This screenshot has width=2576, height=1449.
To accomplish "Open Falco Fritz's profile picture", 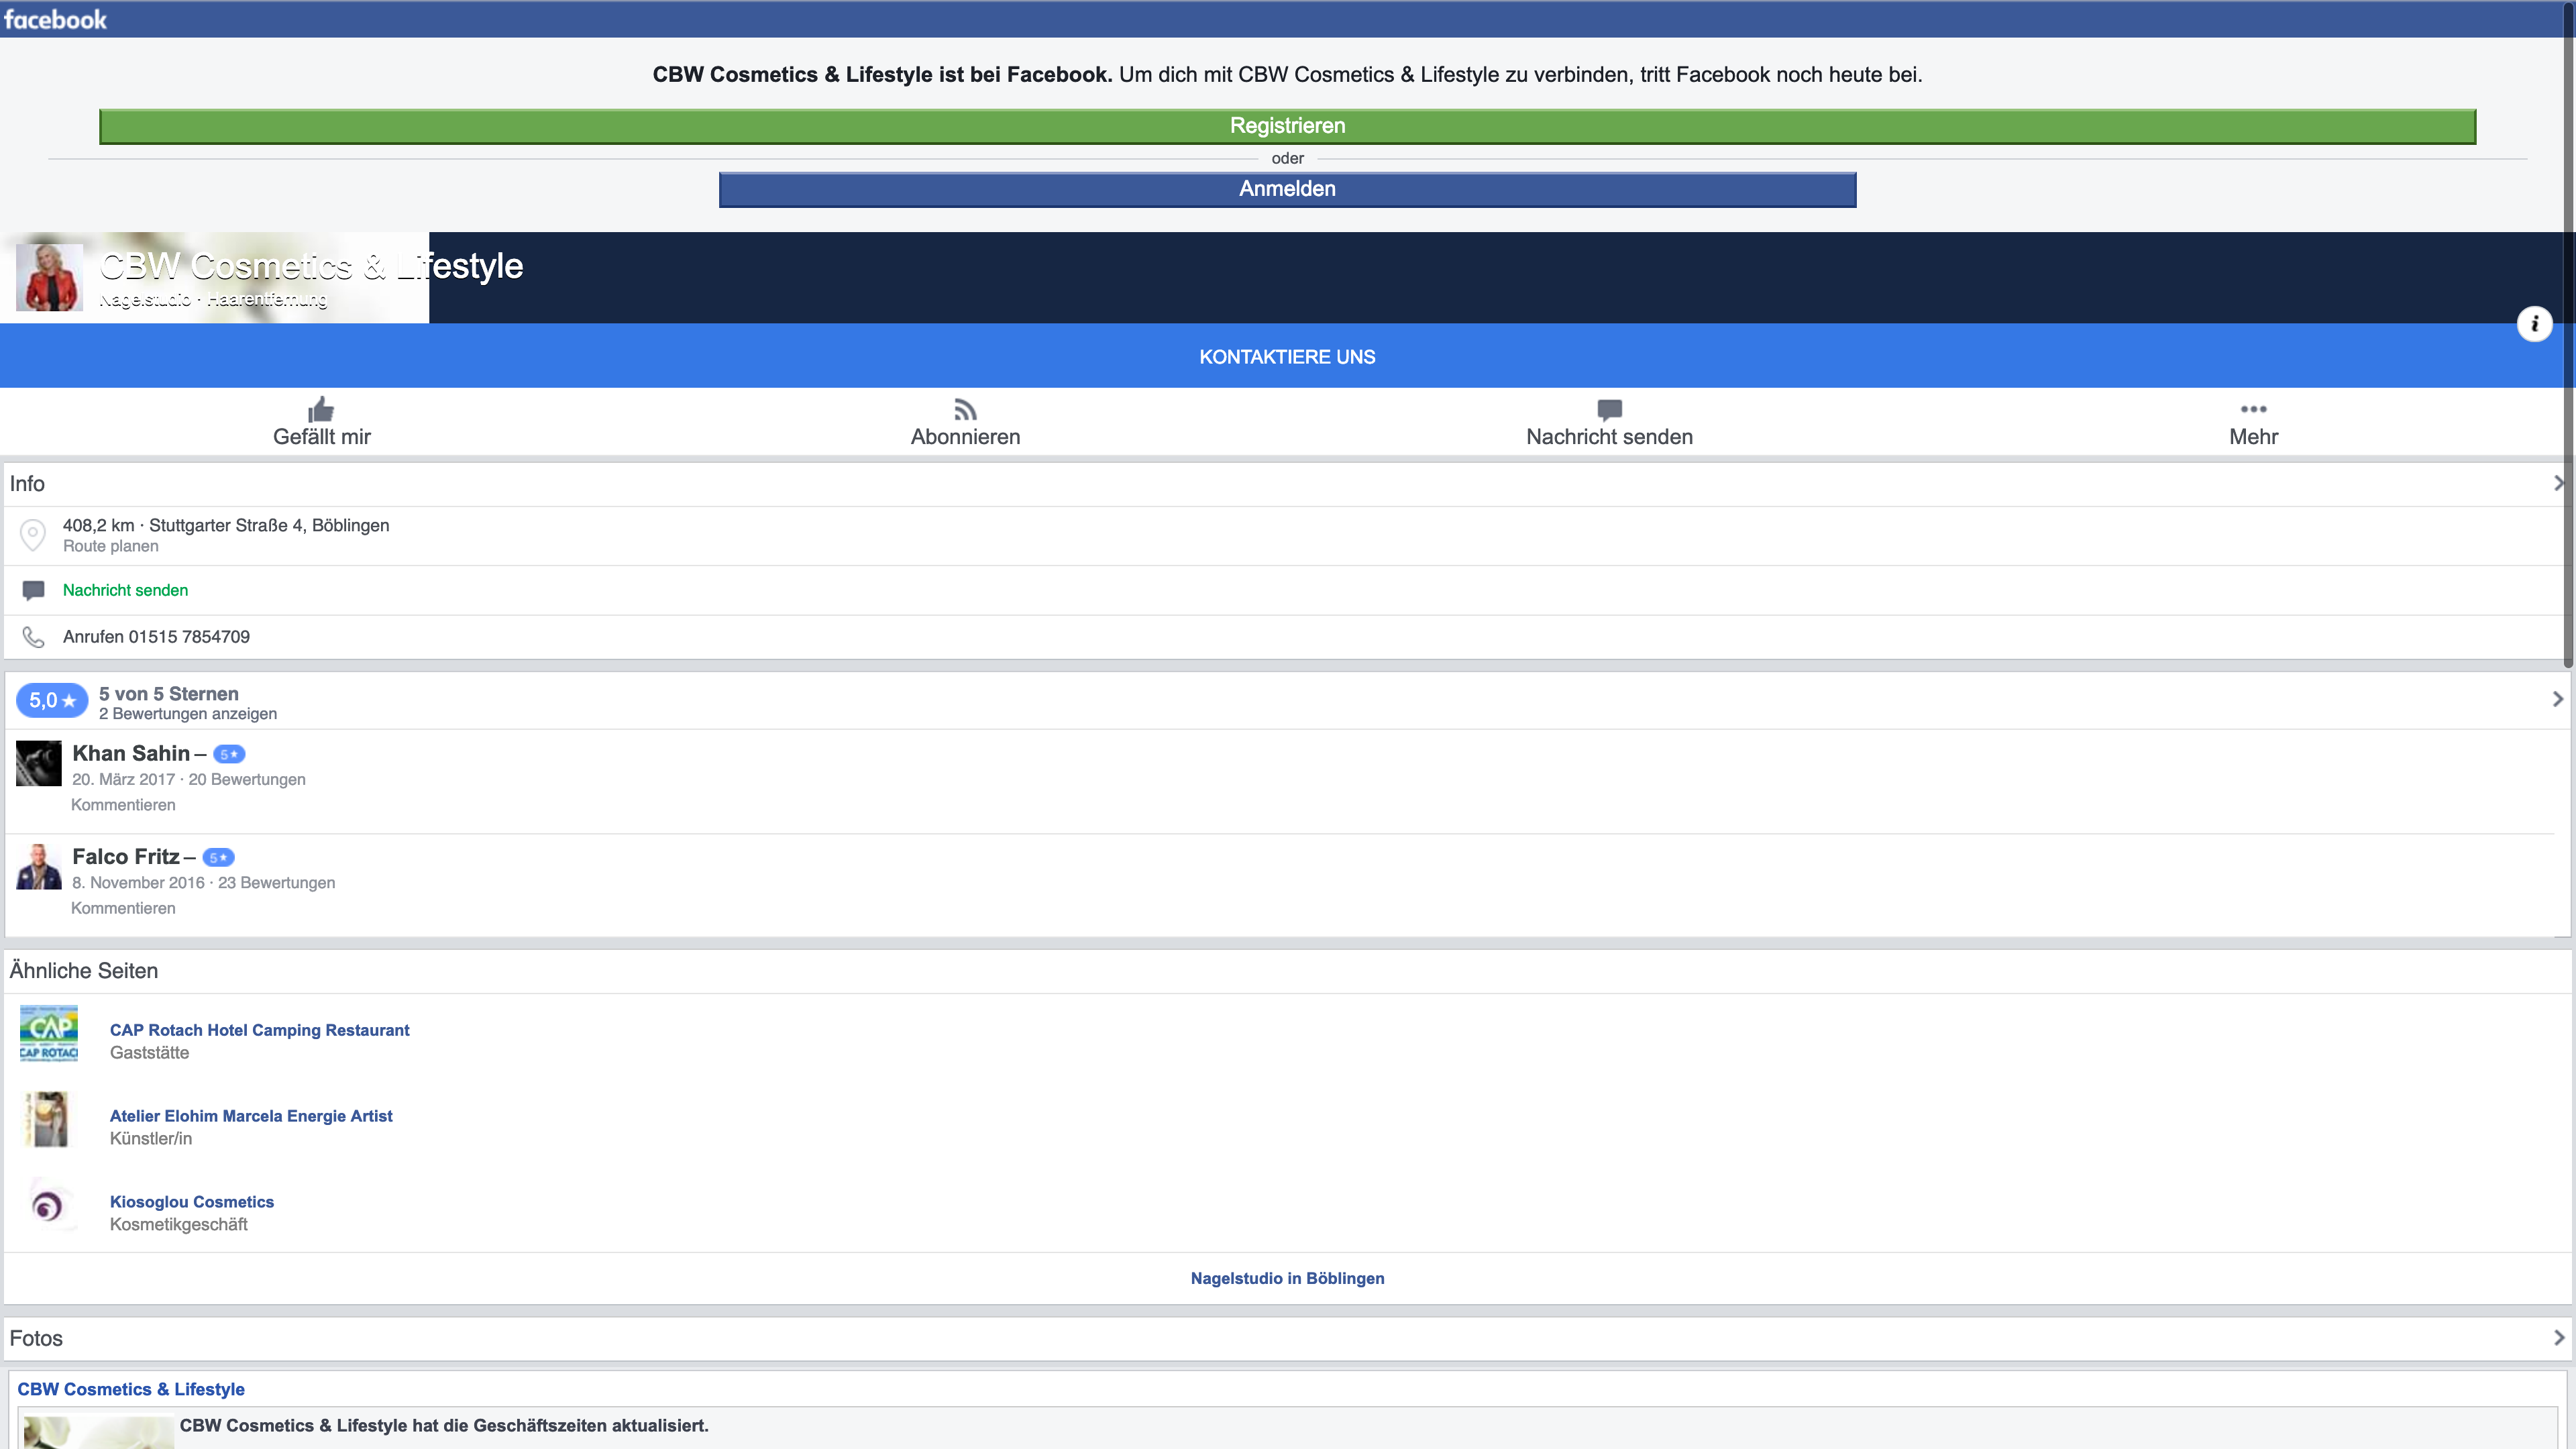I will [x=39, y=867].
